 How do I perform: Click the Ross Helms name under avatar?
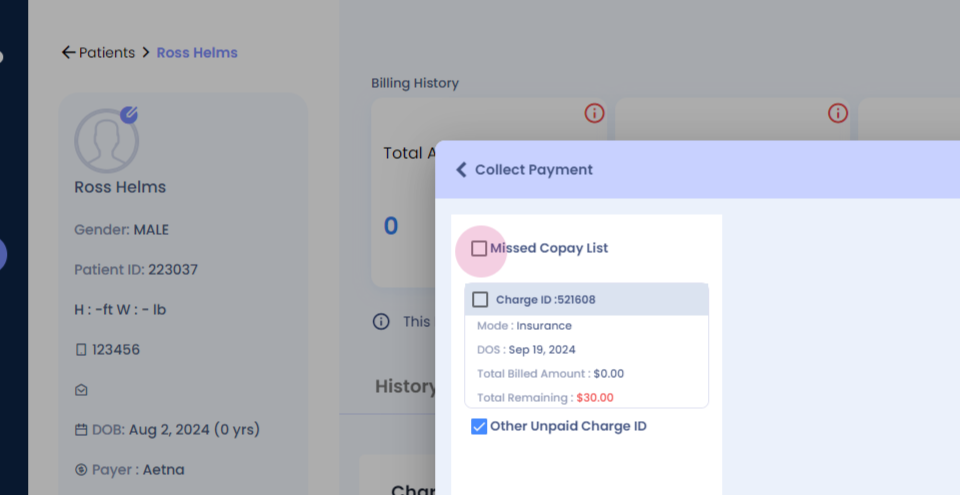pos(120,187)
